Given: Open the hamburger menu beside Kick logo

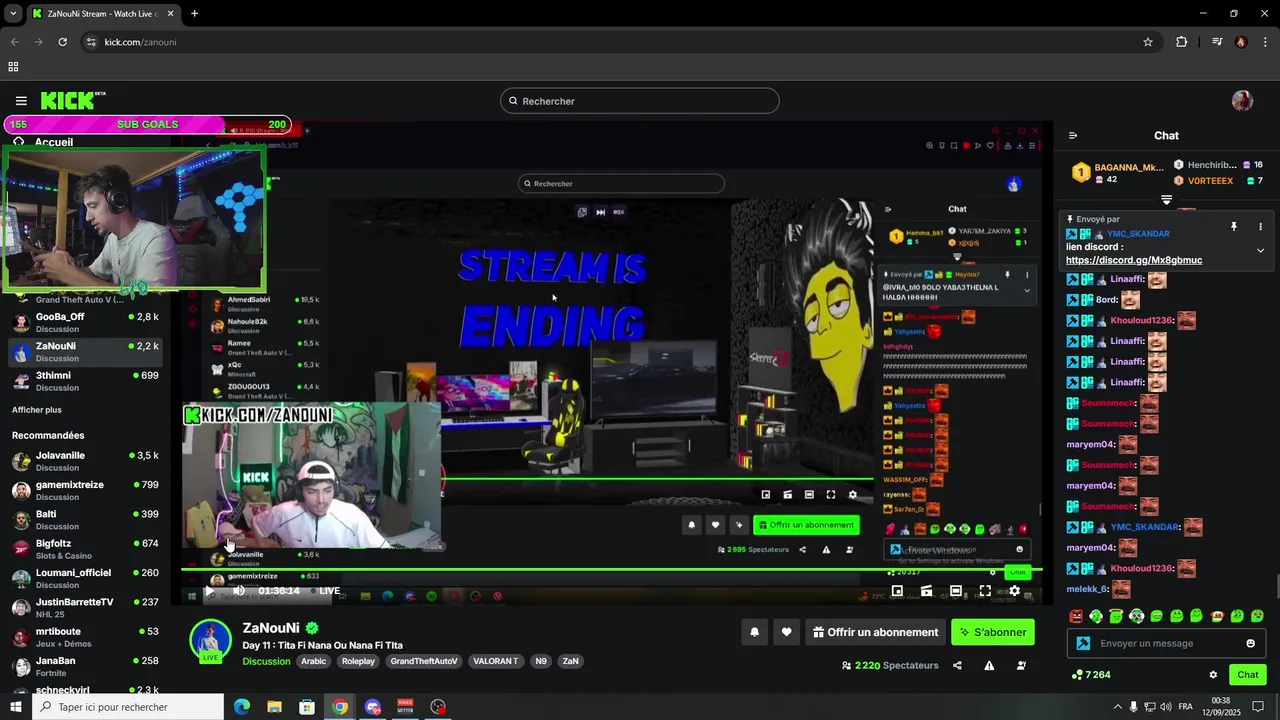Looking at the screenshot, I should tap(21, 100).
